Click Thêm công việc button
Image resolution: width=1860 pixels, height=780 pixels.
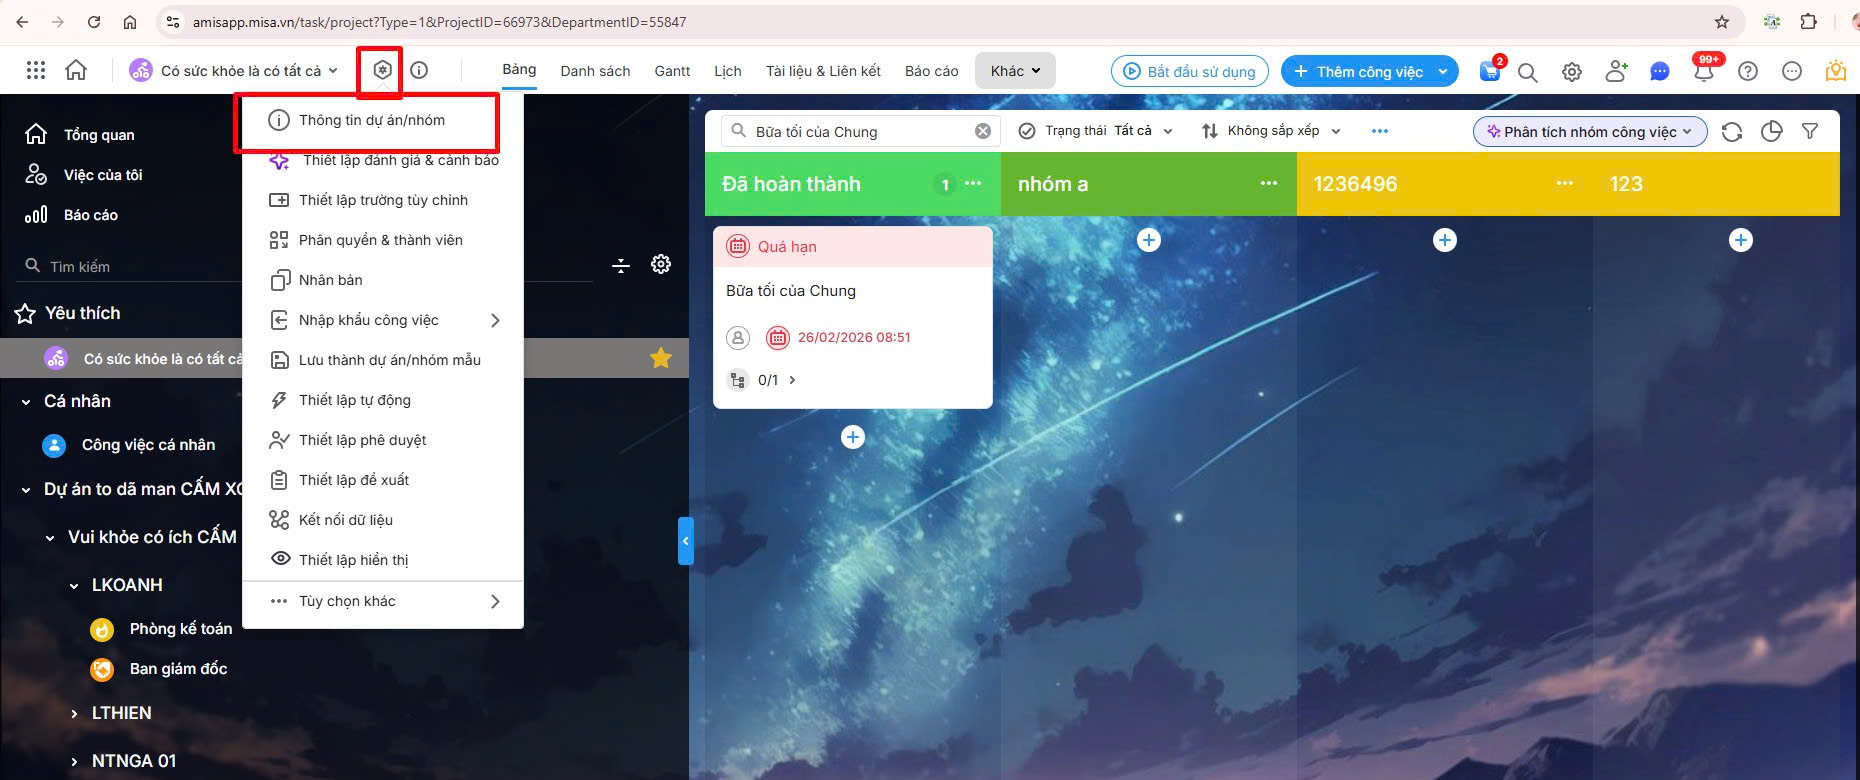coord(1357,71)
